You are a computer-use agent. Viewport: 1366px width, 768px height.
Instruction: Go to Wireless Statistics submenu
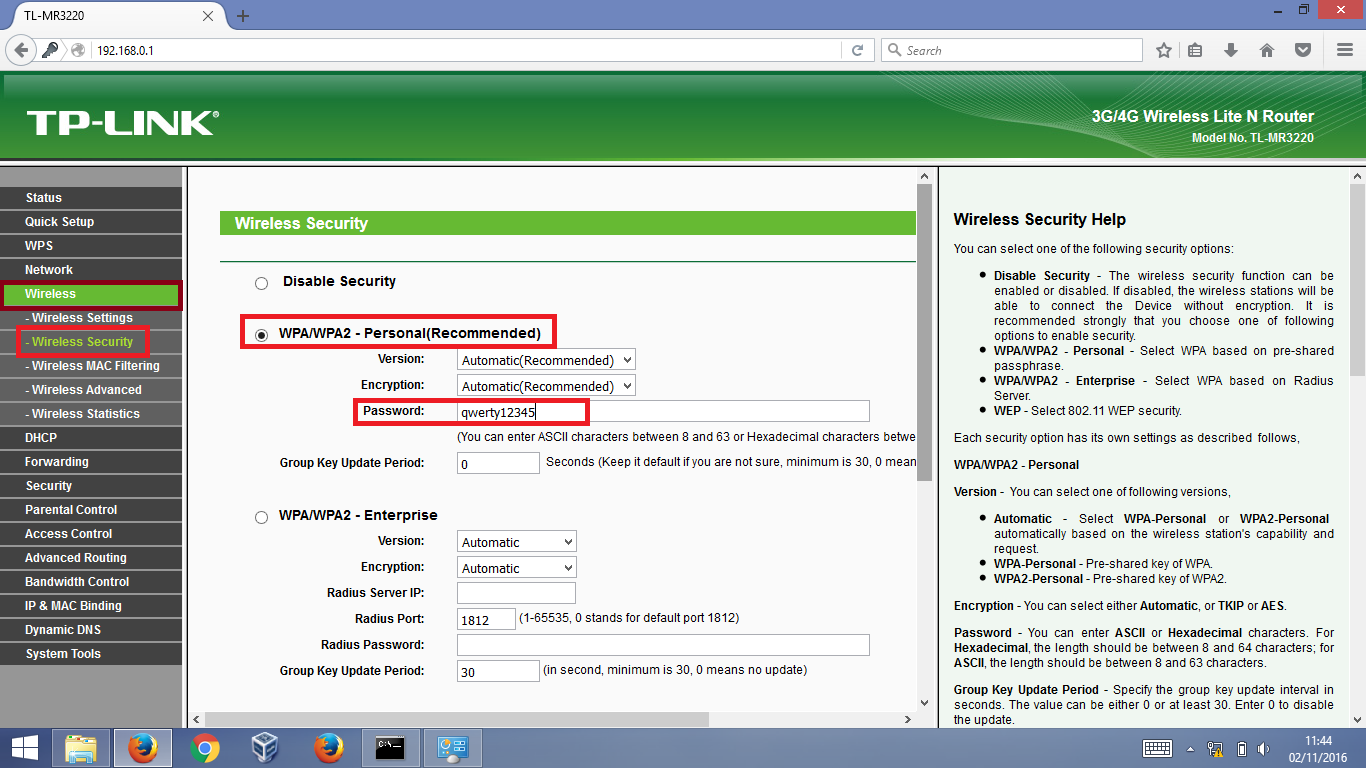(91, 414)
